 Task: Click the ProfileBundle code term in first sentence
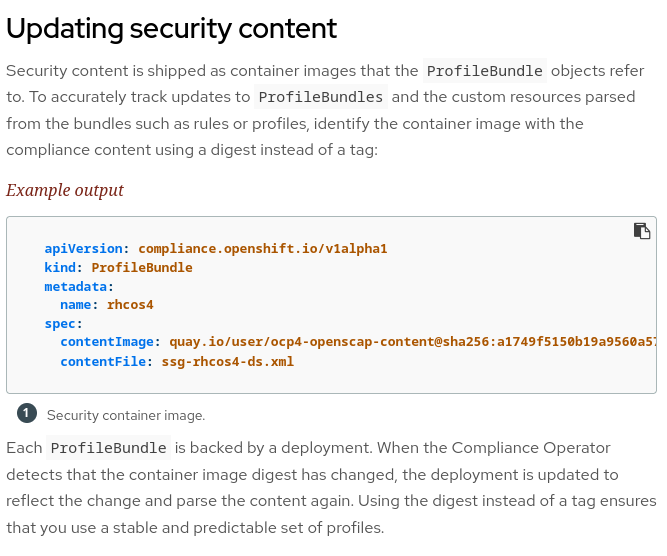pos(485,71)
